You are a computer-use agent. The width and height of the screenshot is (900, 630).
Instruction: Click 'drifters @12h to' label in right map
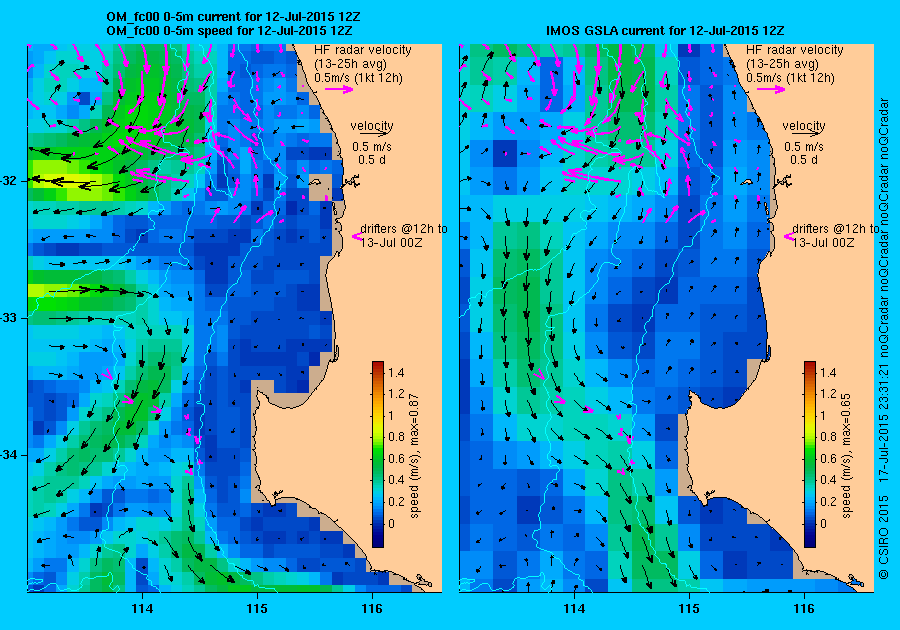click(836, 228)
